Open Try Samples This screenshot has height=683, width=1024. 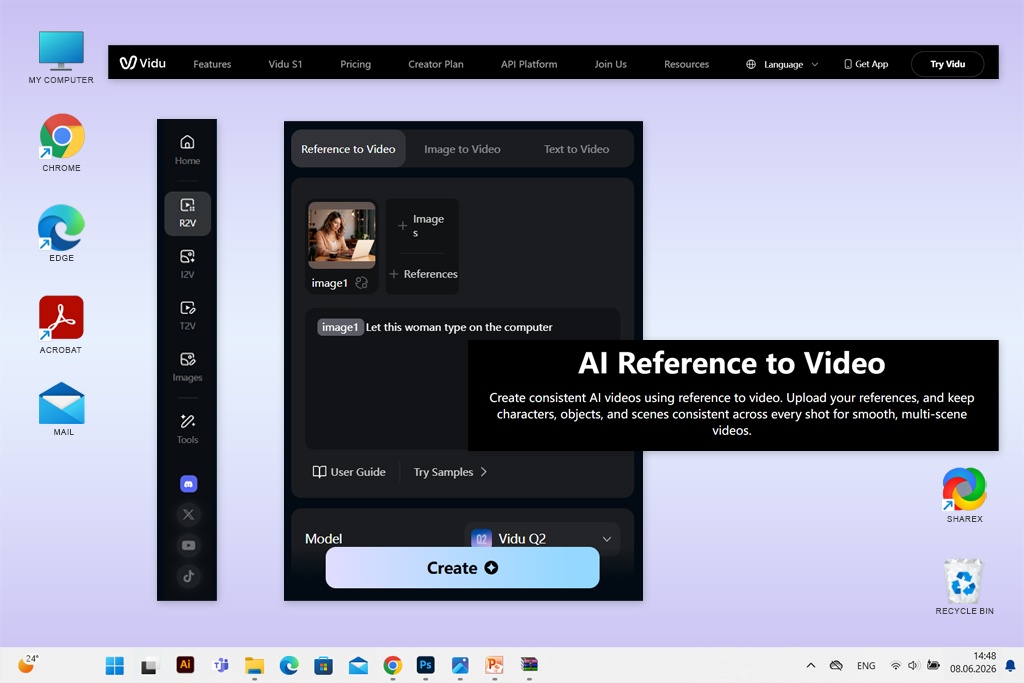point(450,471)
